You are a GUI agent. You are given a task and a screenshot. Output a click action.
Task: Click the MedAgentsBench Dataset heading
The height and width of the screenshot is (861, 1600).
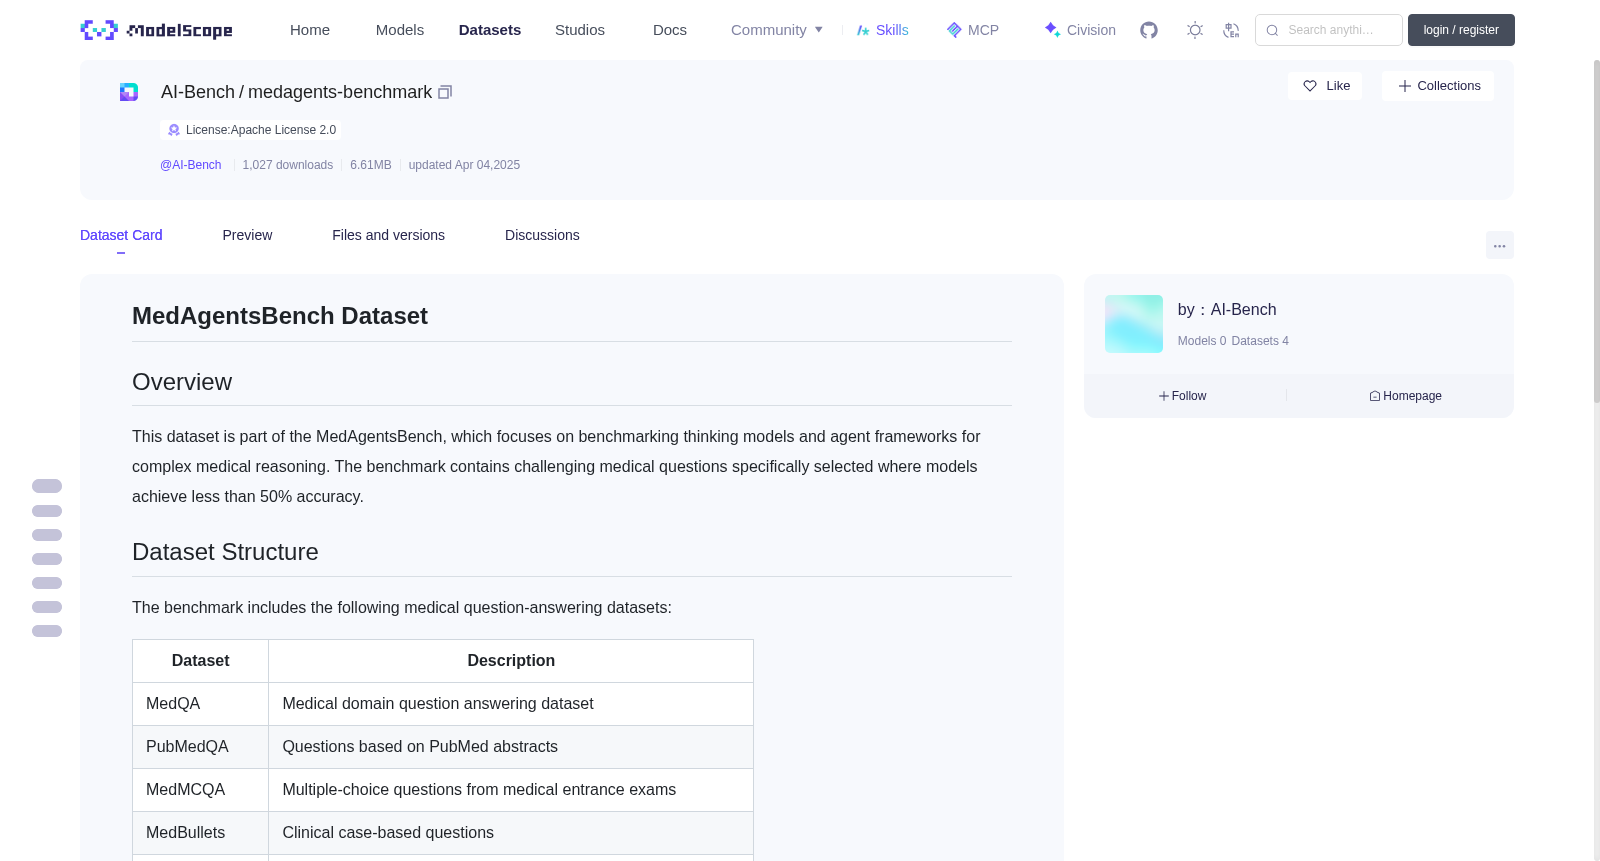(280, 316)
